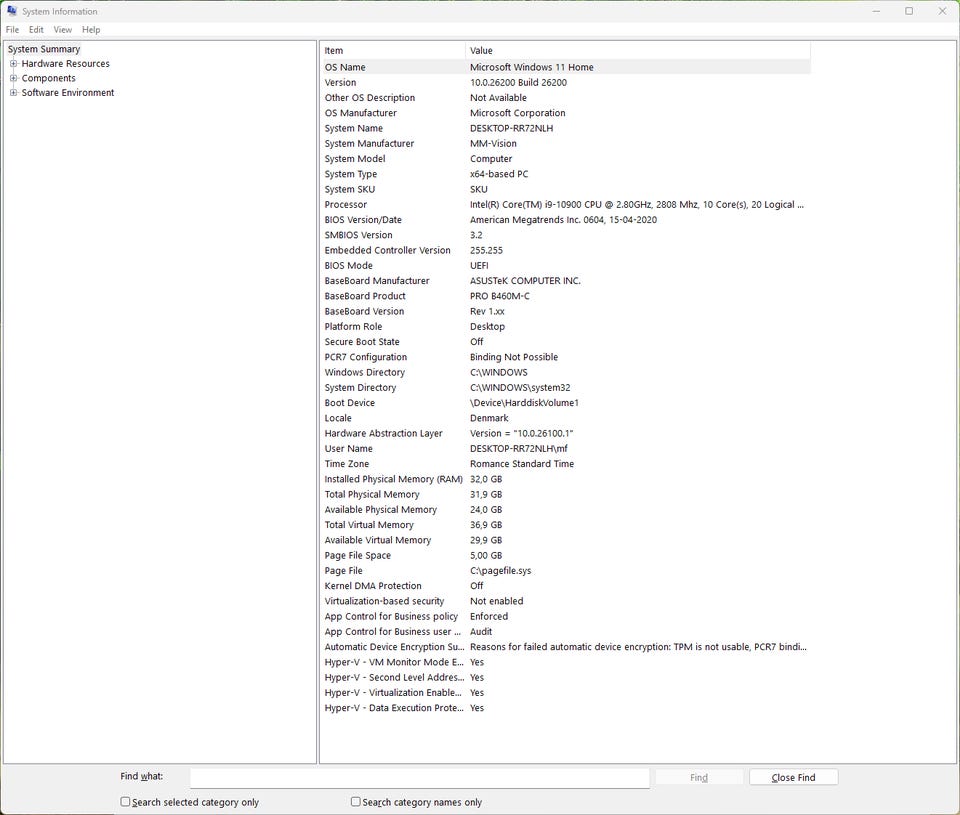Click 'C:\WINDOWS\system32' value
The height and width of the screenshot is (815, 960).
pyautogui.click(x=520, y=388)
